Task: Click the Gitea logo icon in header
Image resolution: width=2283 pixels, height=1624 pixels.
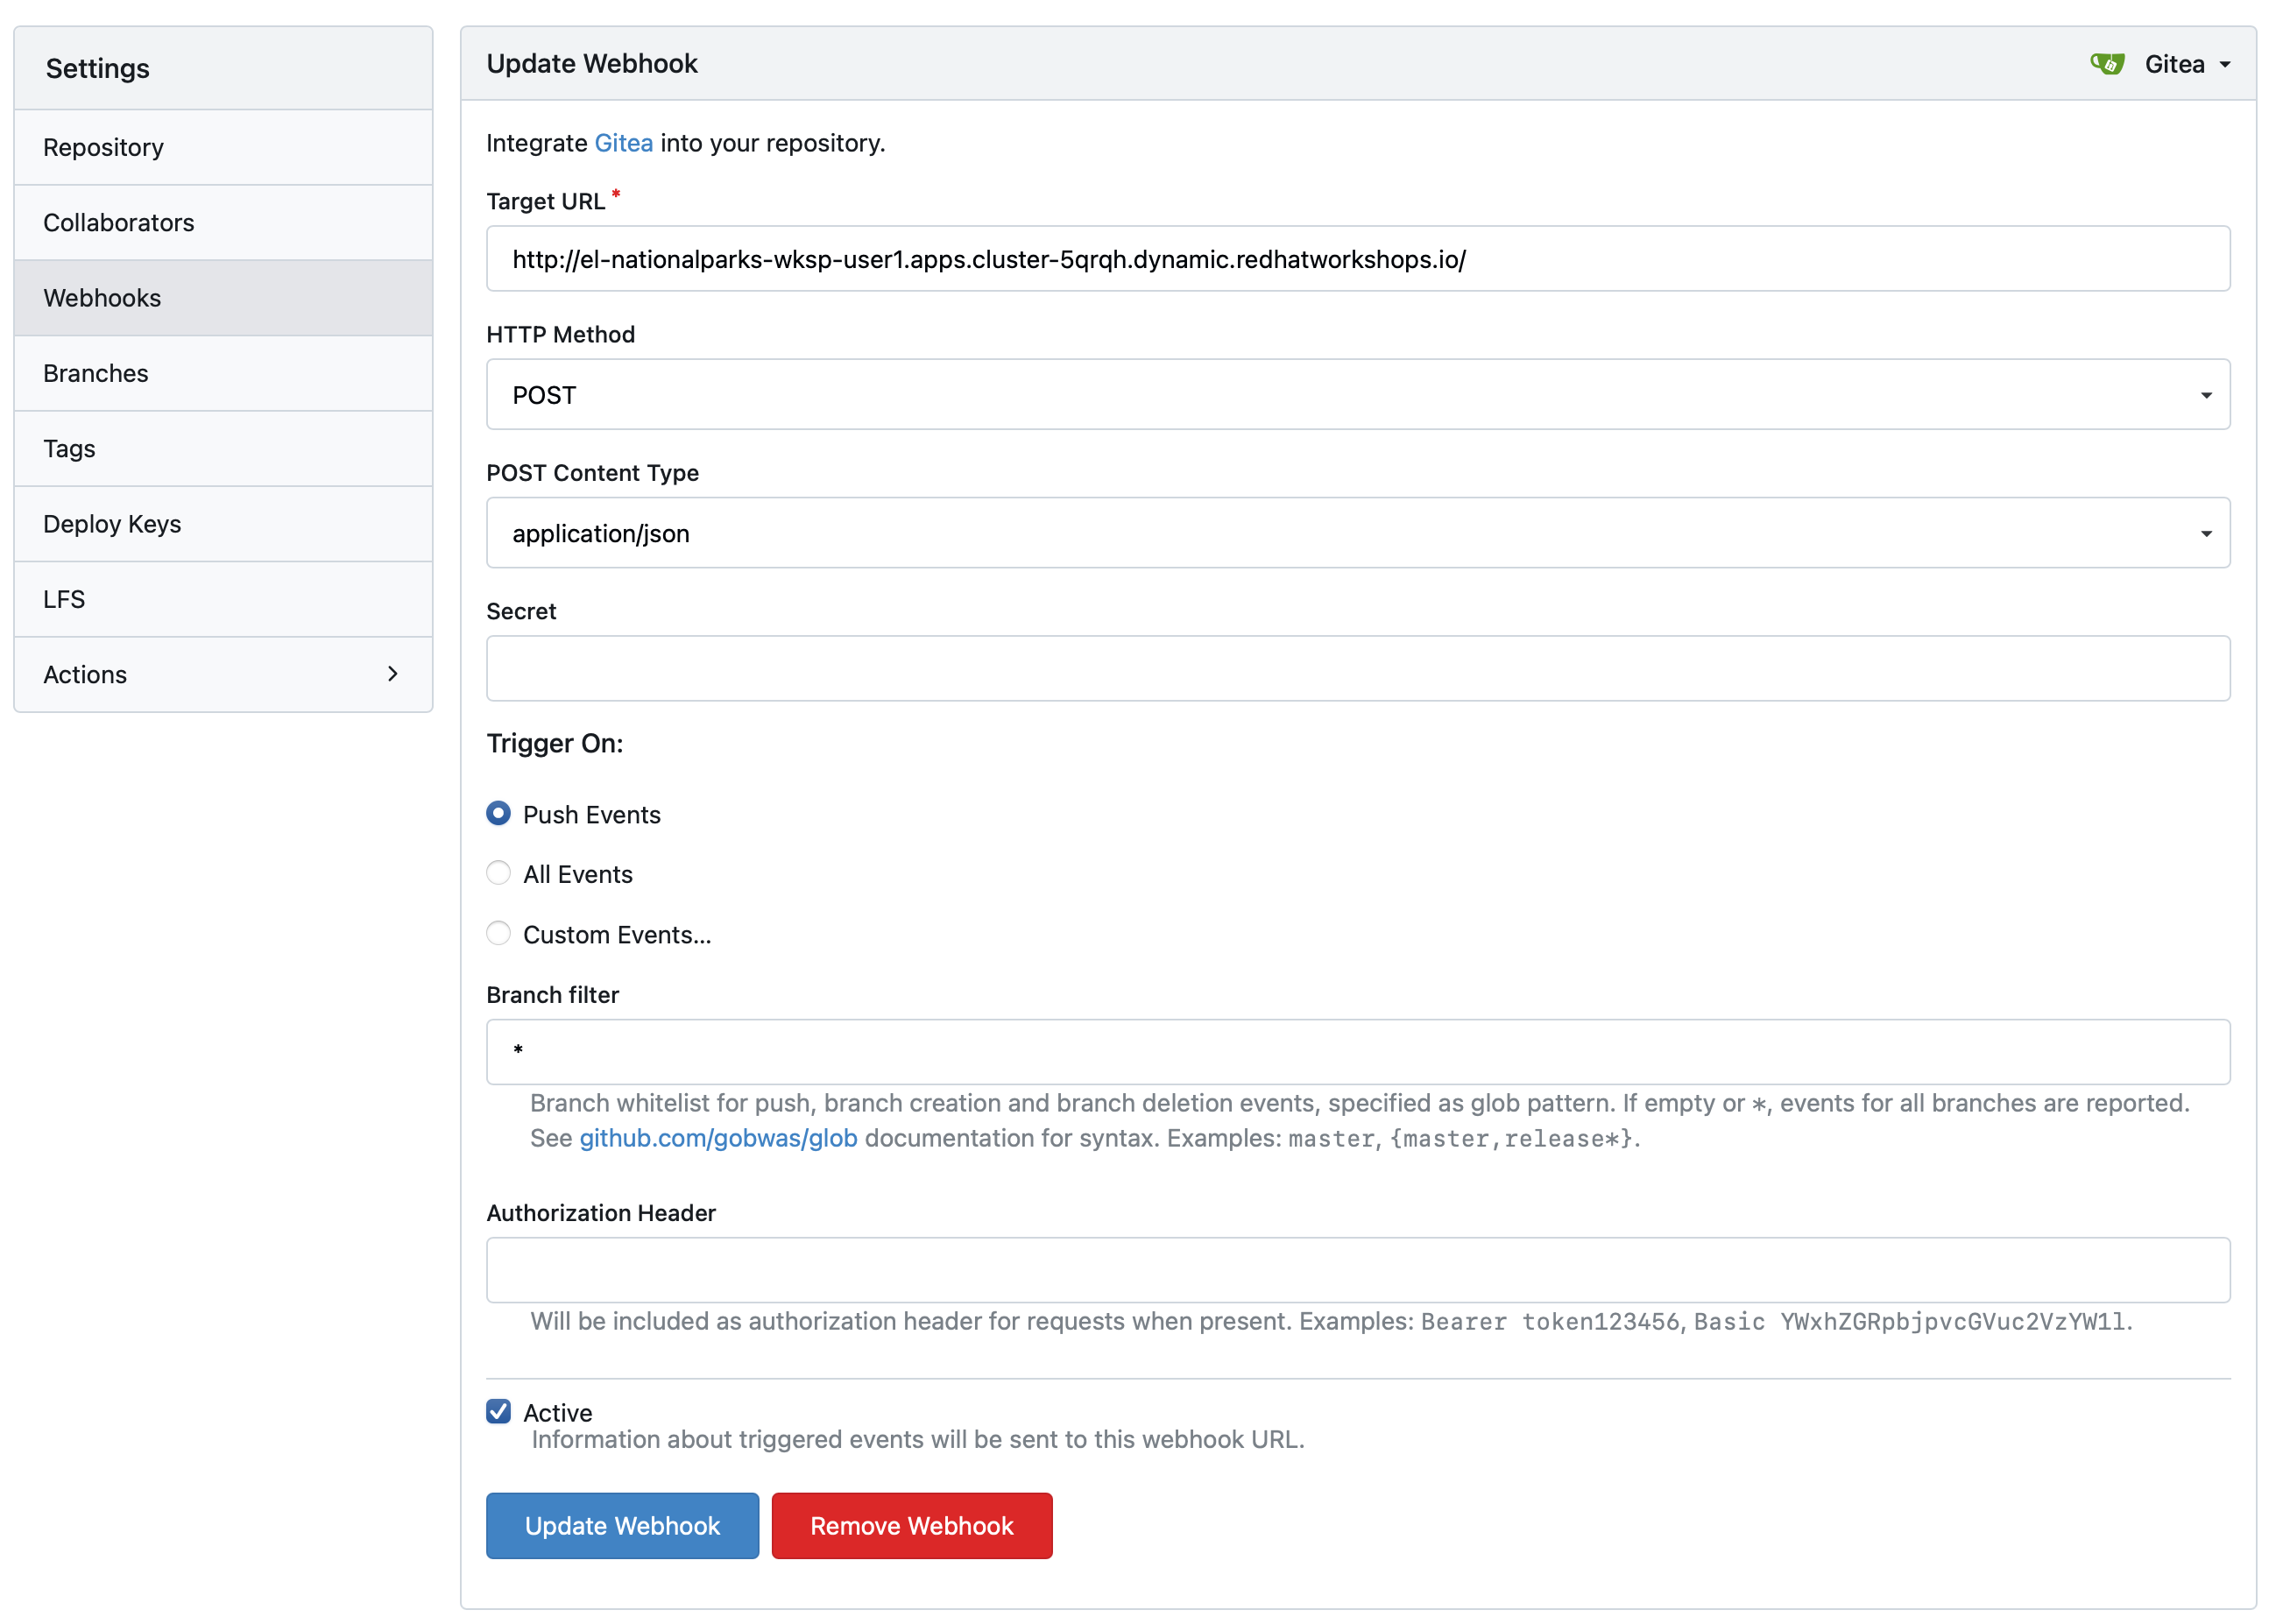Action: (x=2106, y=64)
